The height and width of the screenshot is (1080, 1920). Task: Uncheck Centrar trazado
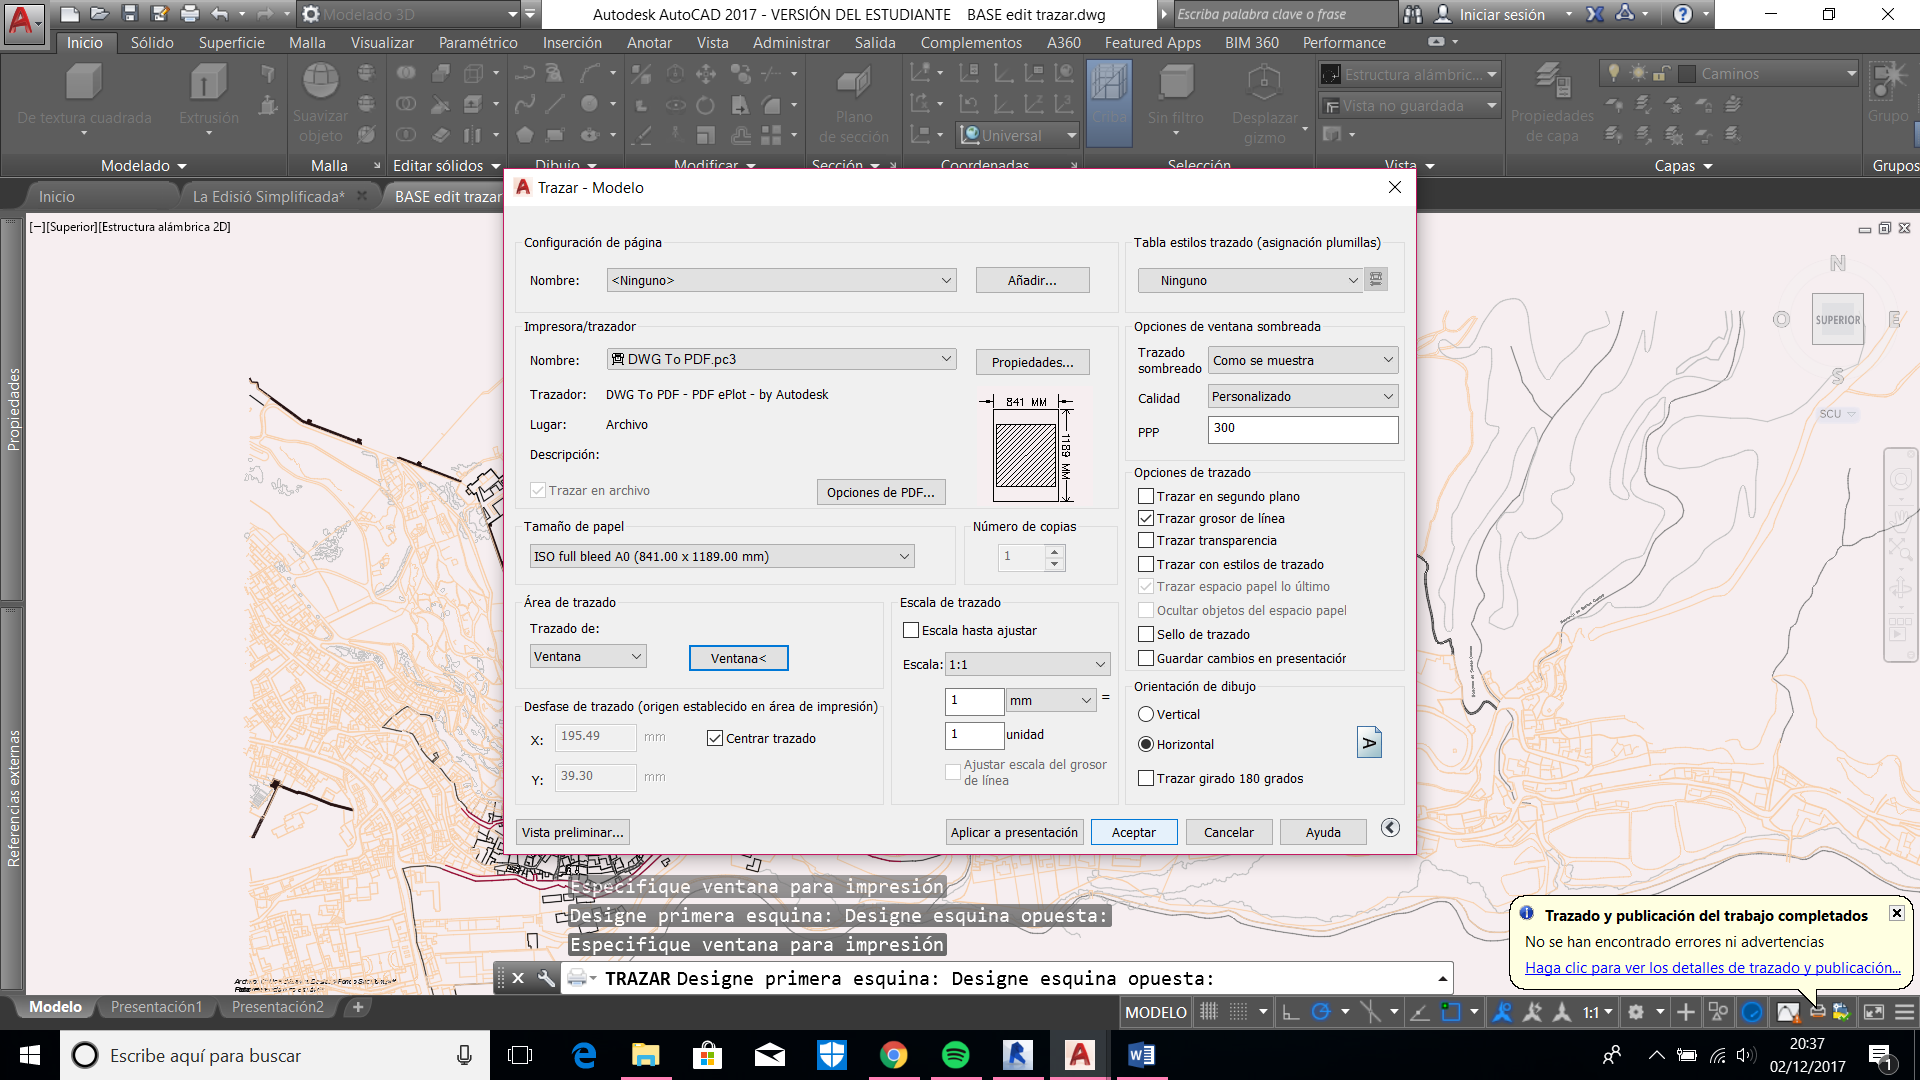click(715, 738)
